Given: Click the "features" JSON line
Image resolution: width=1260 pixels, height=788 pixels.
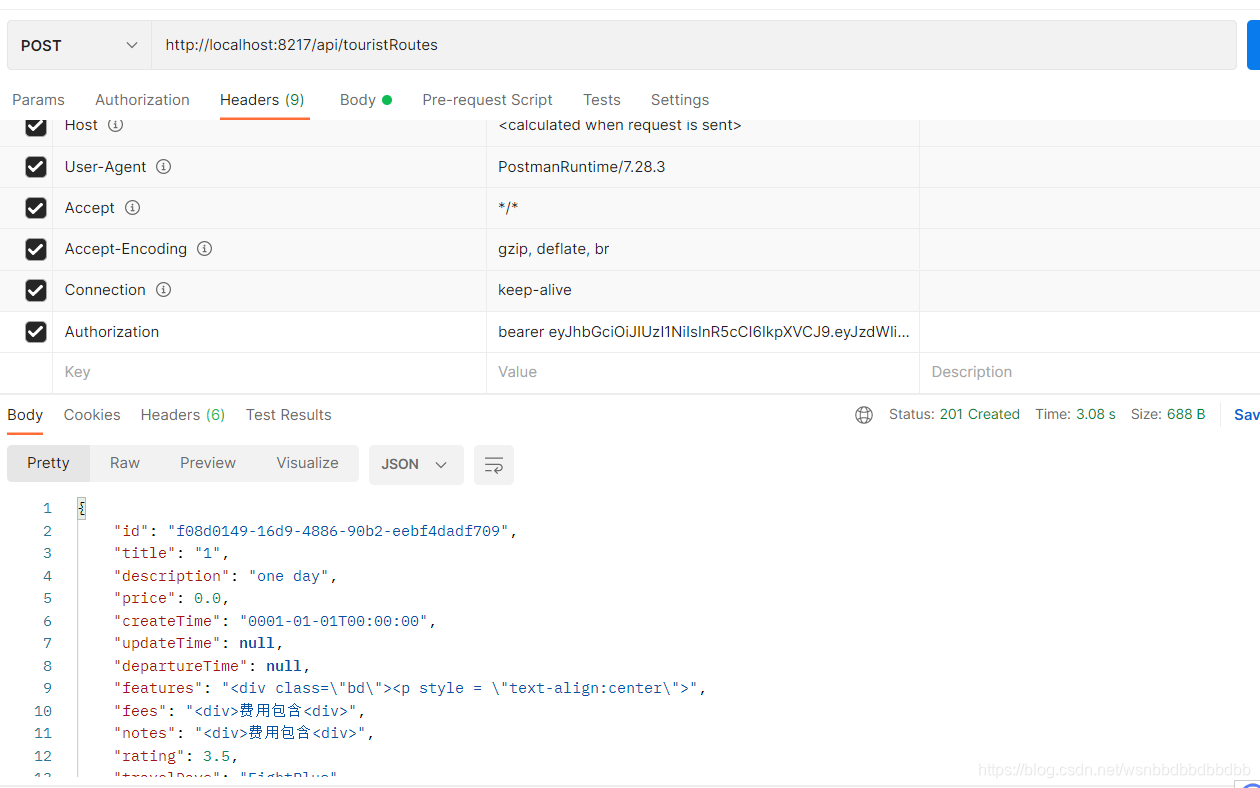Looking at the screenshot, I should pyautogui.click(x=410, y=688).
